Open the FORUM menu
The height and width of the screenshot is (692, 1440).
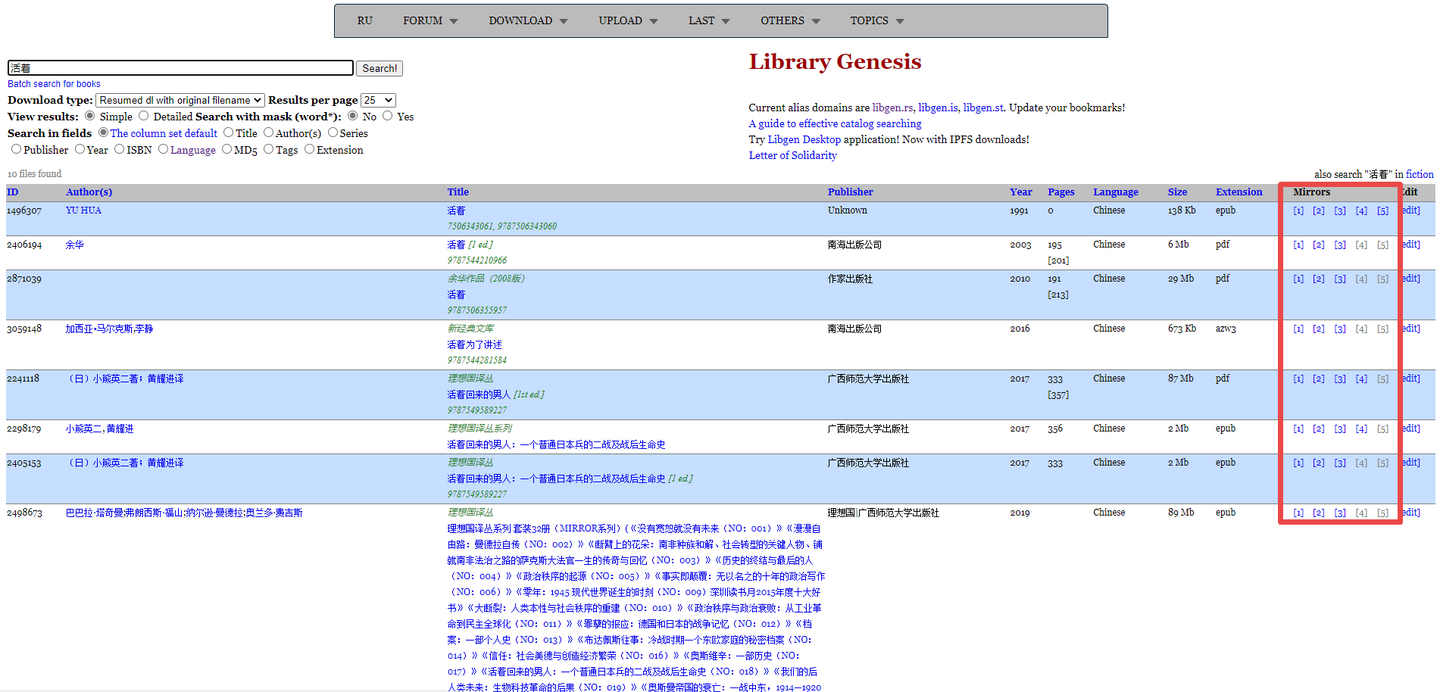[x=430, y=21]
